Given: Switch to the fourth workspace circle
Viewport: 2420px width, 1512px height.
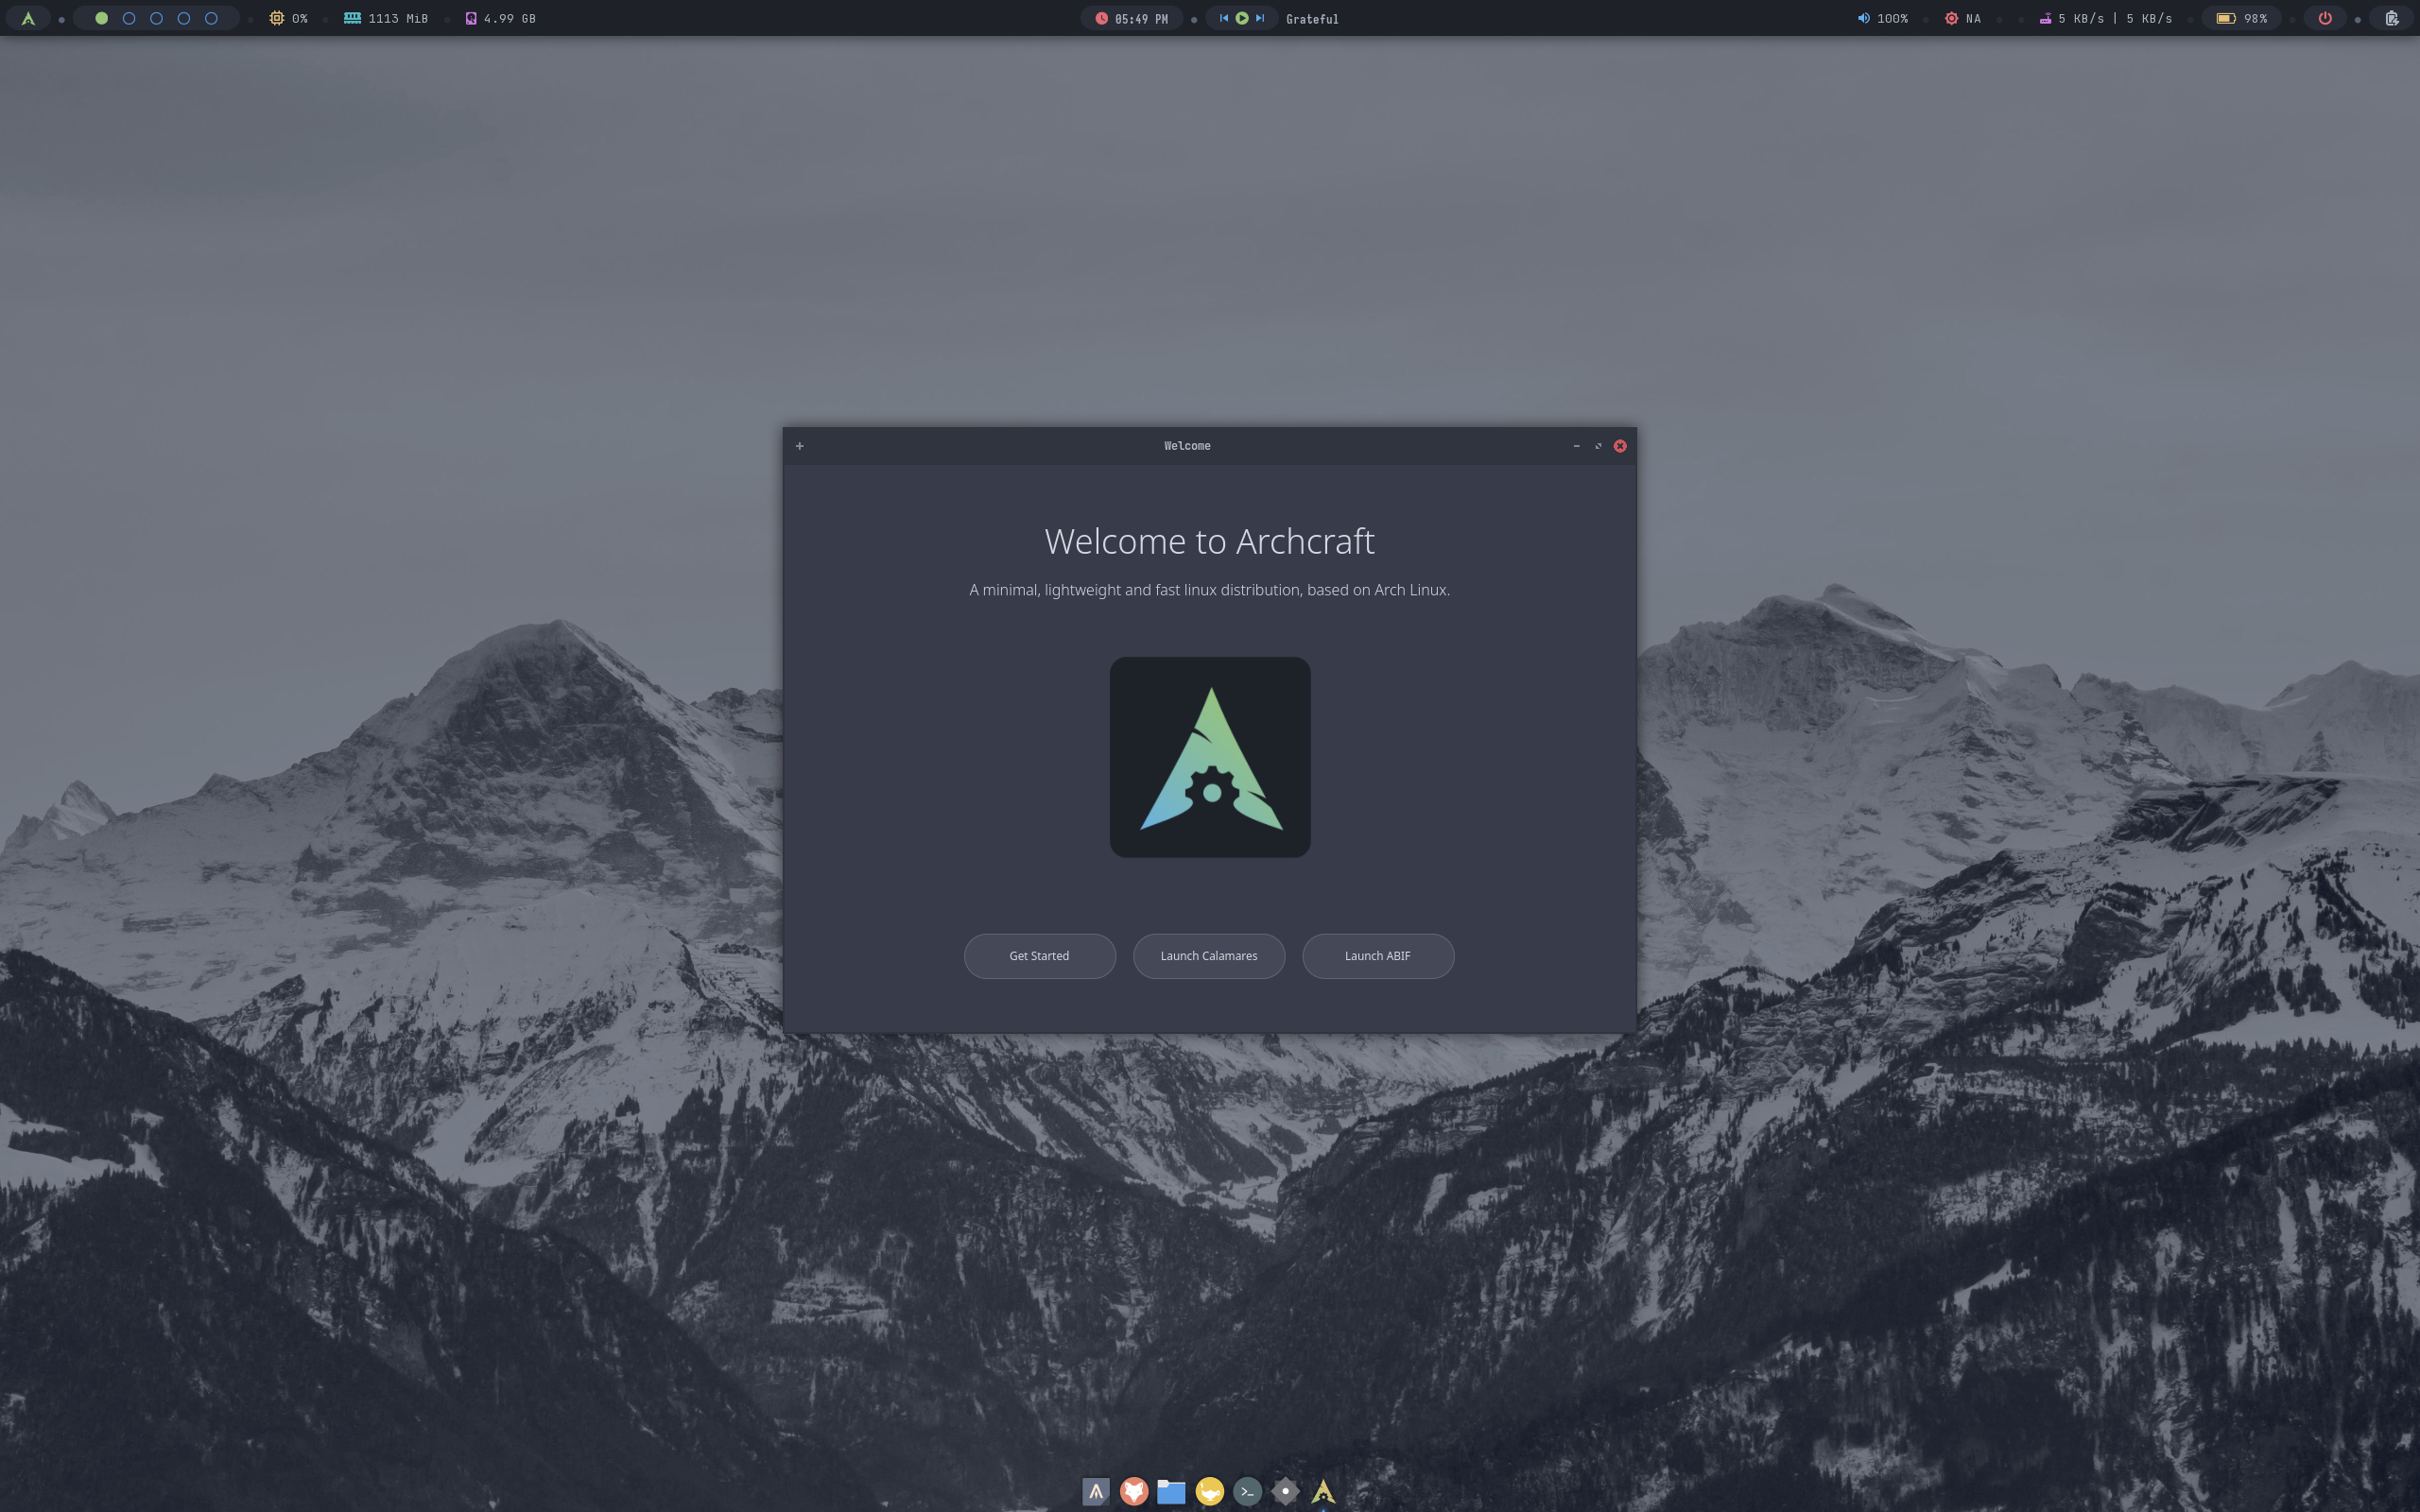Looking at the screenshot, I should click(x=184, y=18).
